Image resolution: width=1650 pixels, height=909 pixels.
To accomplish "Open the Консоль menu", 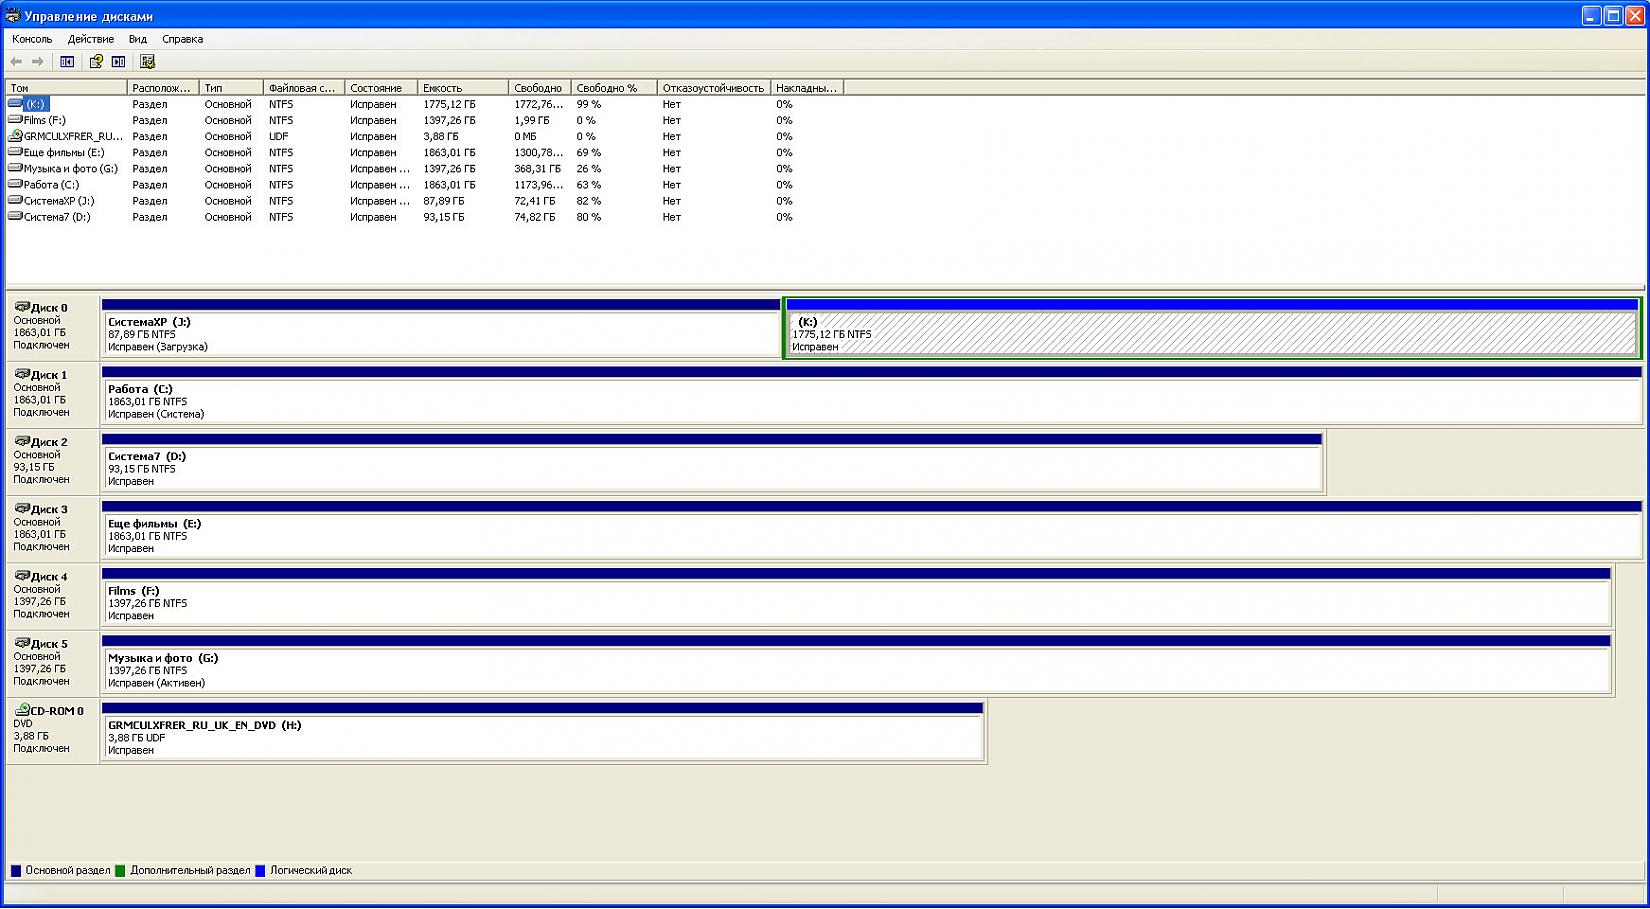I will pyautogui.click(x=32, y=39).
